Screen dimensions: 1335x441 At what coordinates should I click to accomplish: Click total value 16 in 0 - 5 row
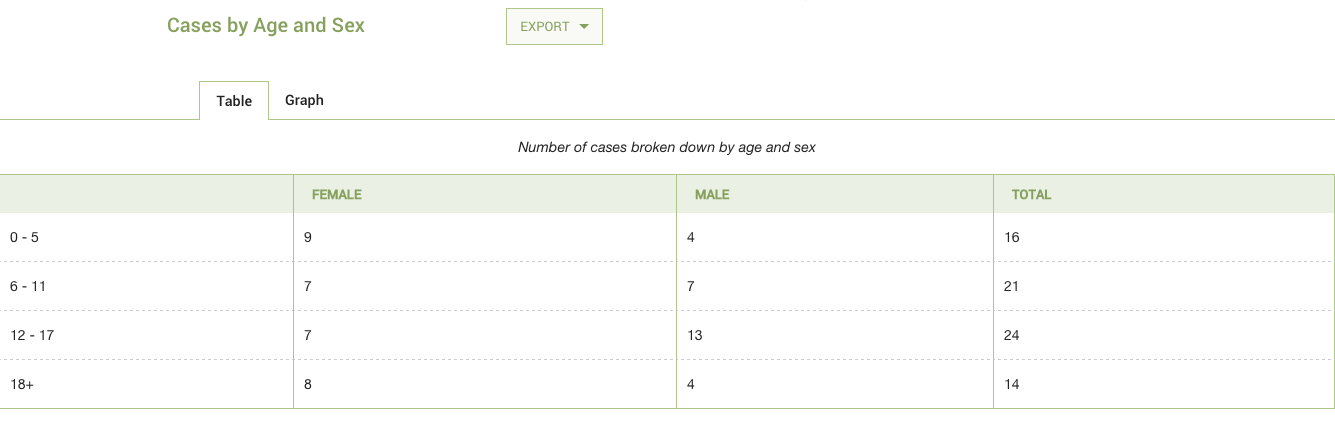coord(1011,237)
